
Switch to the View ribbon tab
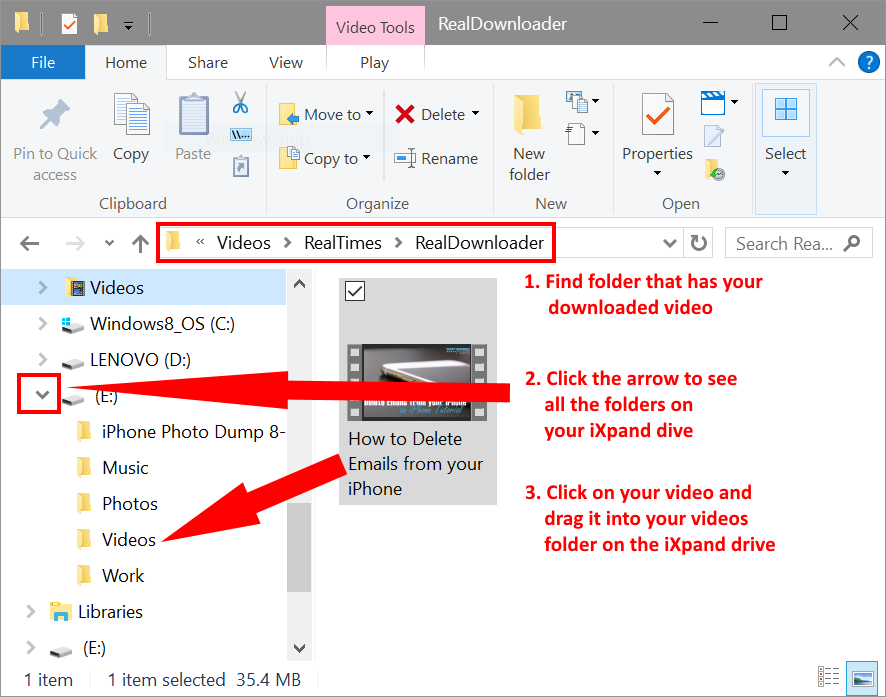[286, 63]
